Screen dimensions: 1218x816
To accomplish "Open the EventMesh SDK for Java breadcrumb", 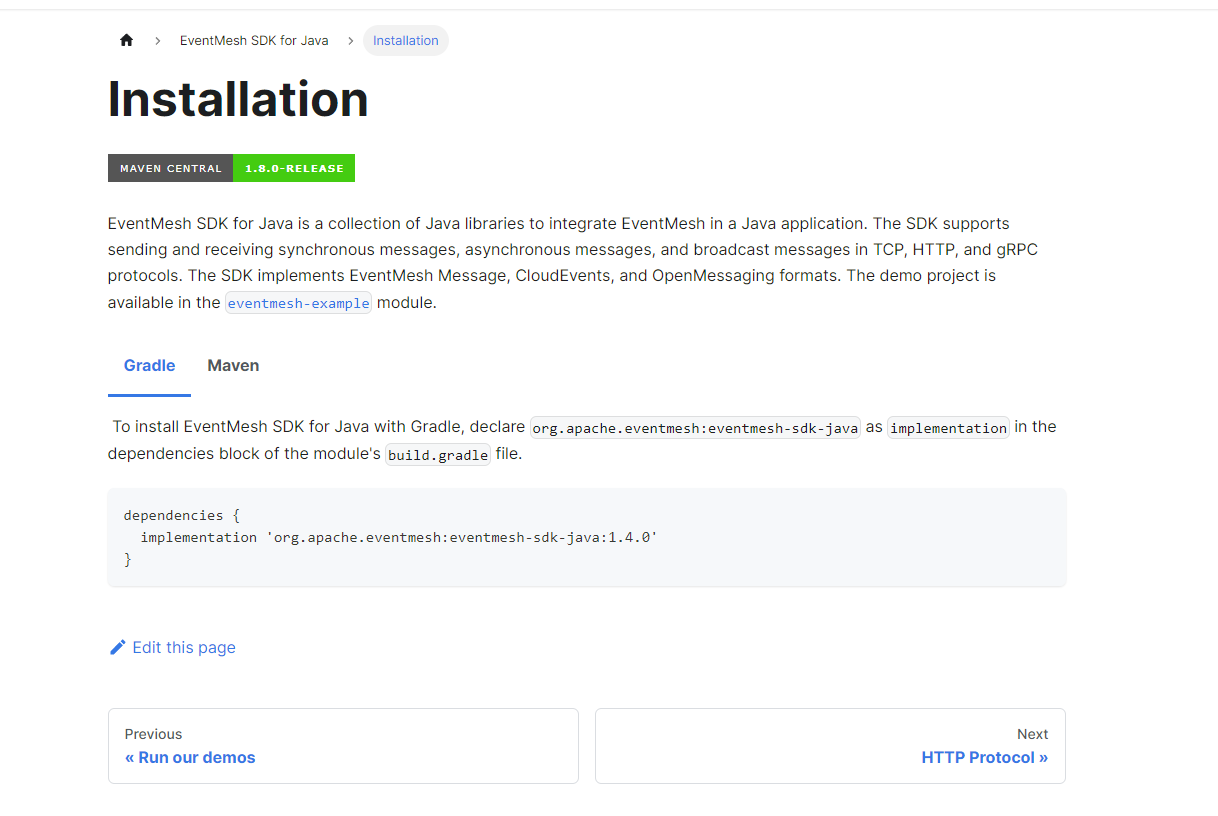I will 254,41.
